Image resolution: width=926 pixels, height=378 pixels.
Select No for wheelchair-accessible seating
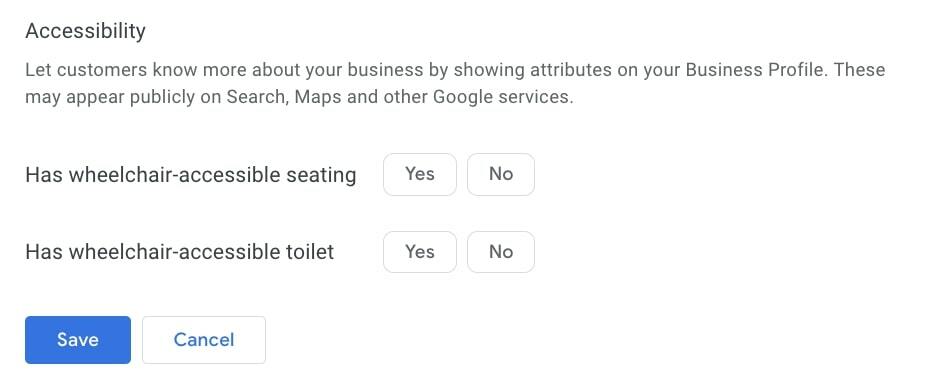click(x=501, y=174)
